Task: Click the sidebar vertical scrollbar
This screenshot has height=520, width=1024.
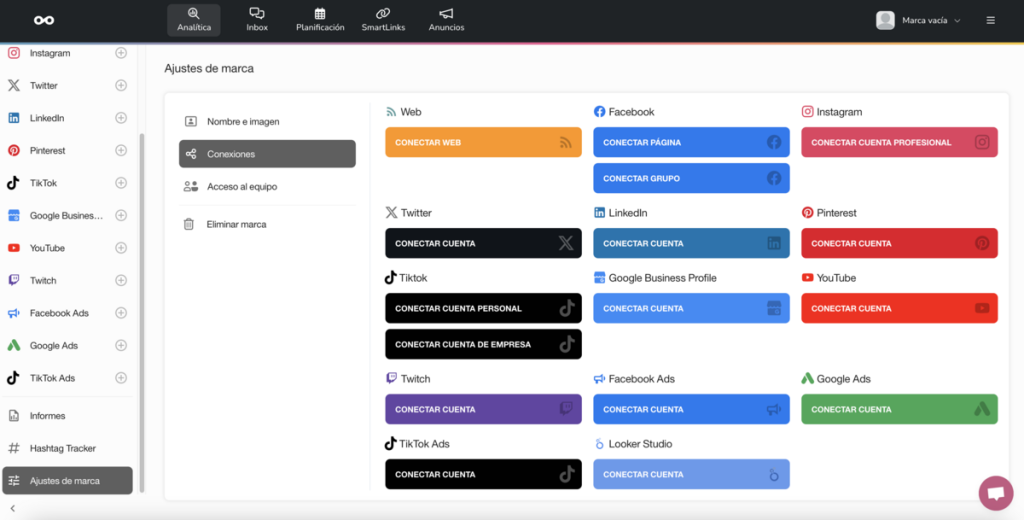Action: tap(142, 312)
